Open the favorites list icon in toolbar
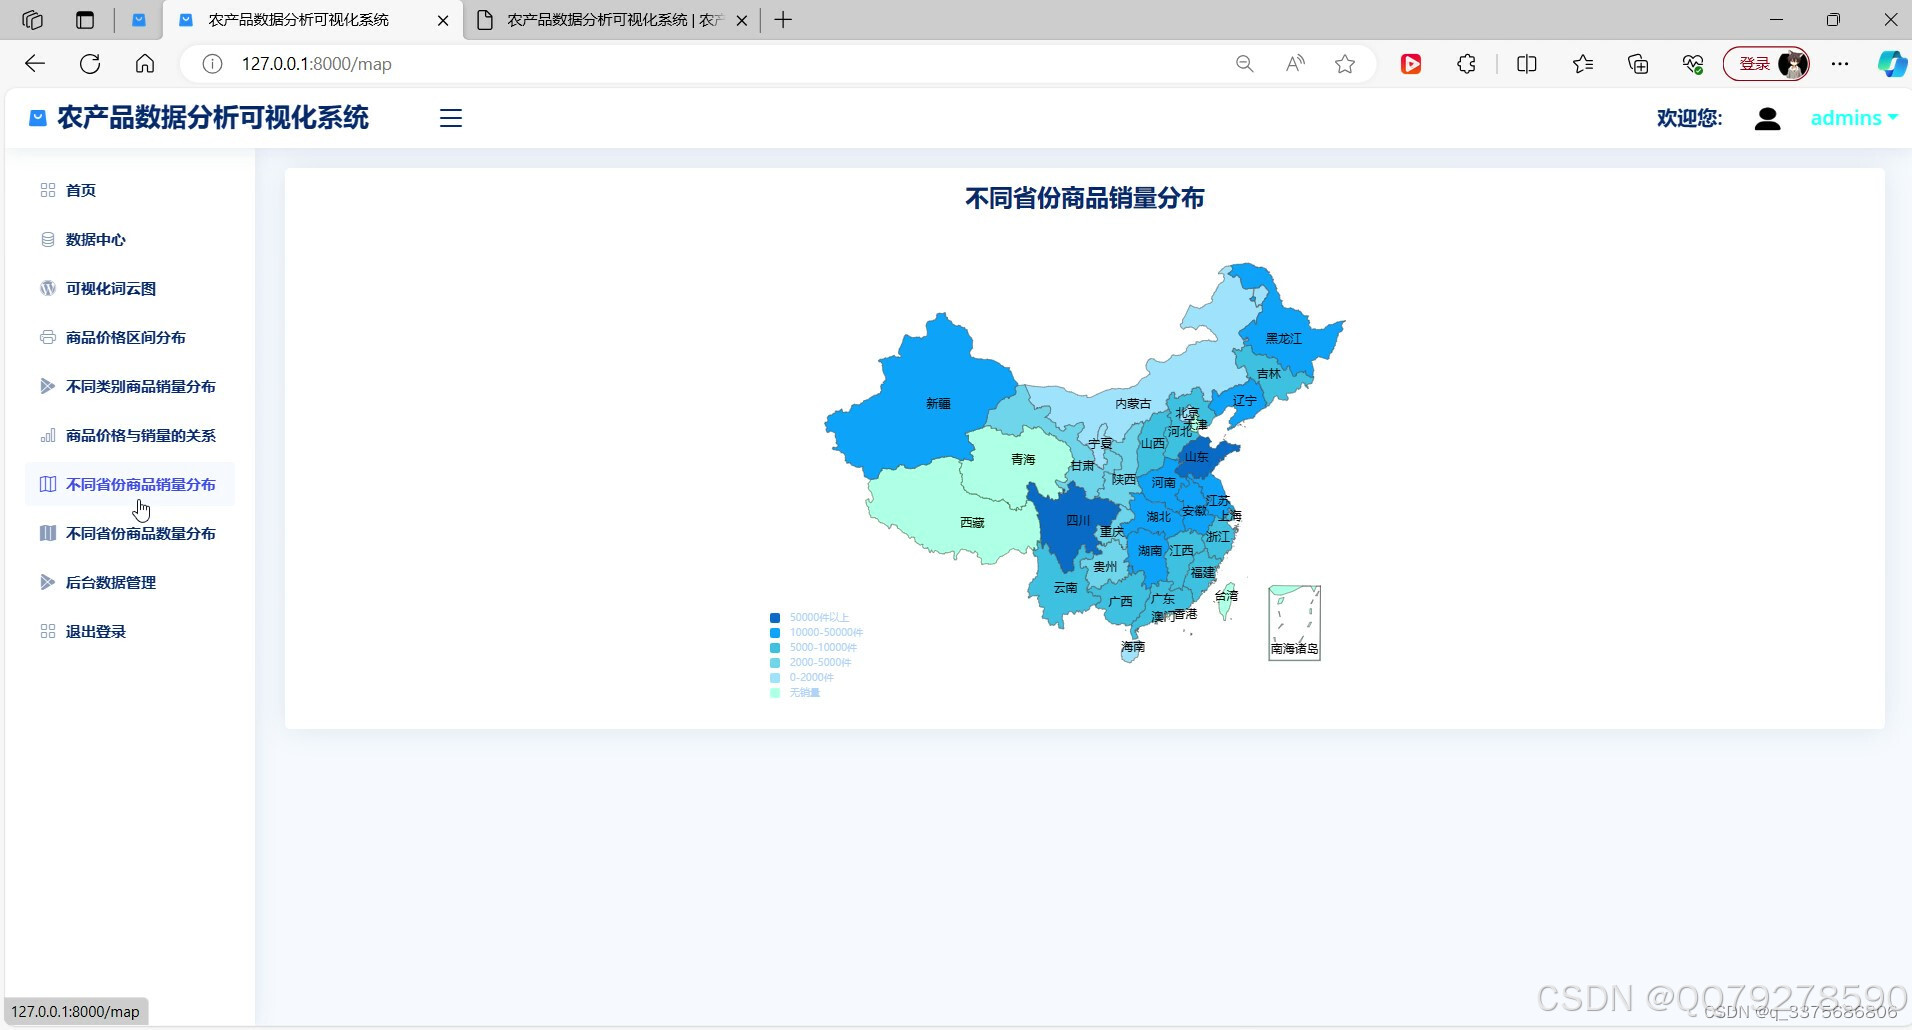Screen dimensions: 1912x1030 [x=1582, y=64]
